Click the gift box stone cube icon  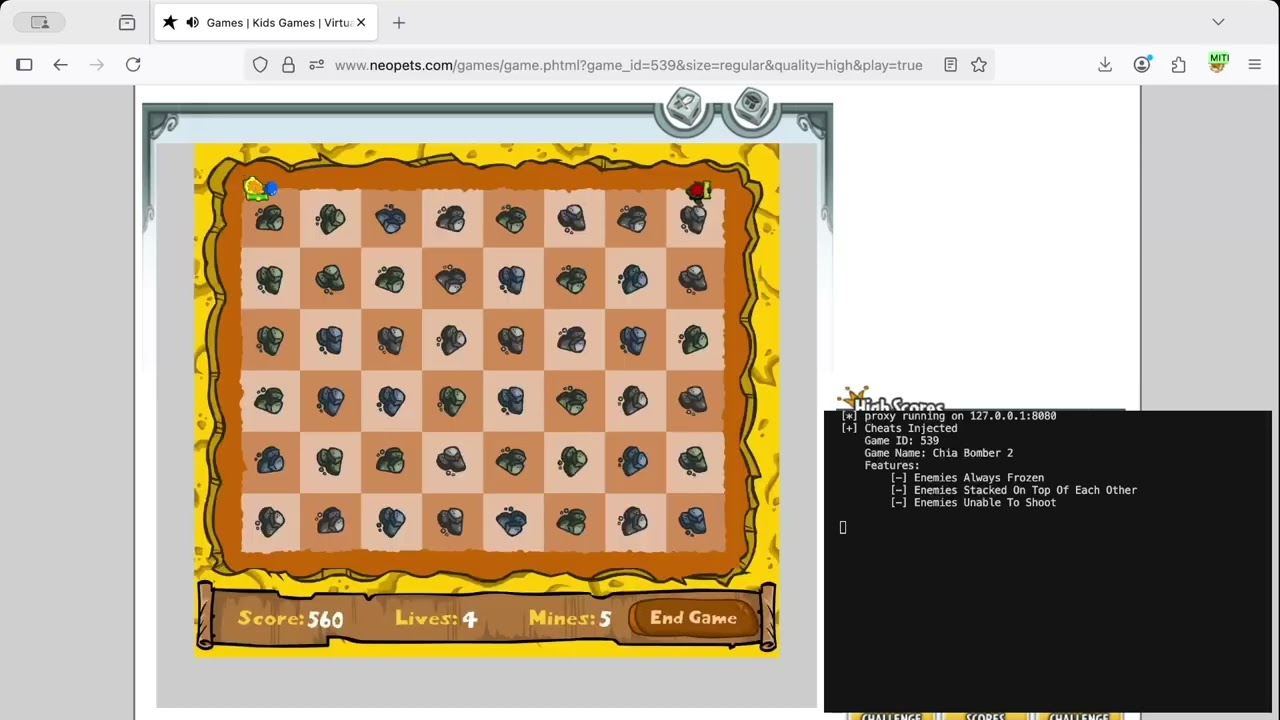tap(752, 107)
